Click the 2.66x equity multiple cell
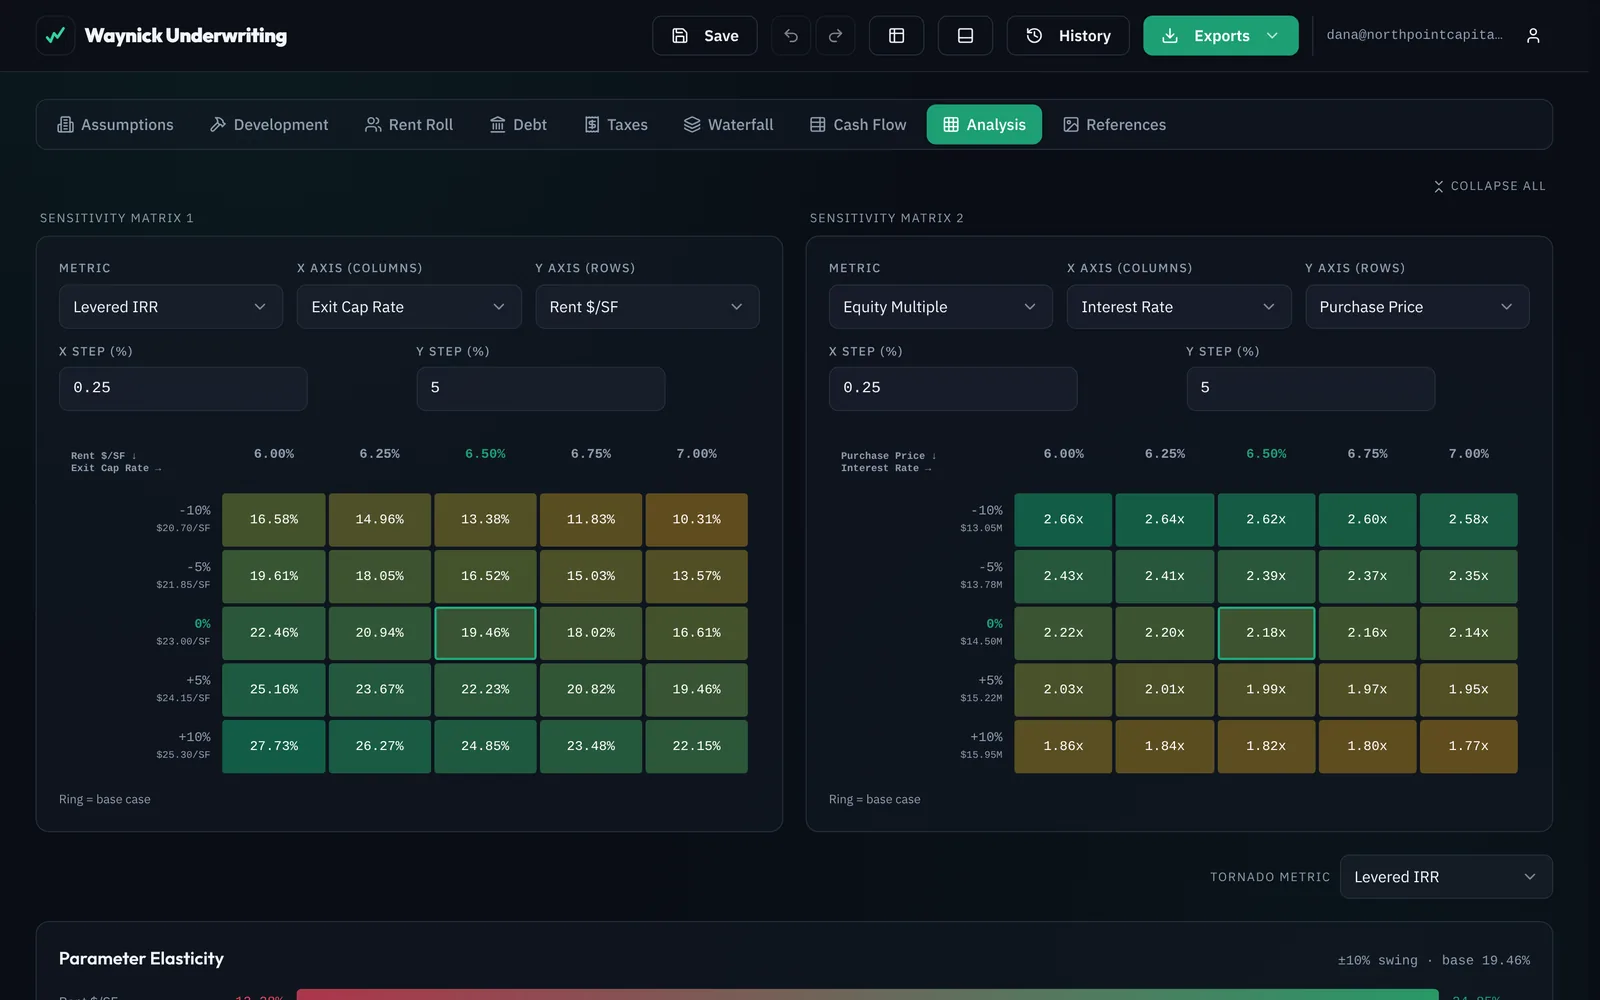The width and height of the screenshot is (1600, 1000). [x=1063, y=520]
